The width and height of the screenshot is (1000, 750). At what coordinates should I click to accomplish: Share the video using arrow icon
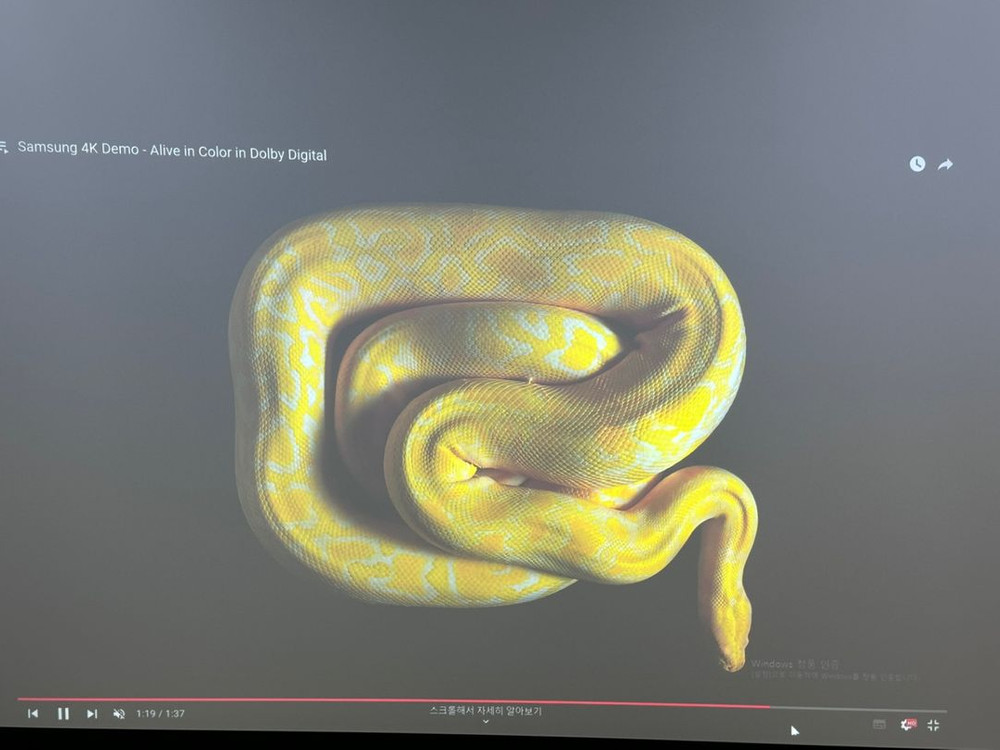coord(945,164)
